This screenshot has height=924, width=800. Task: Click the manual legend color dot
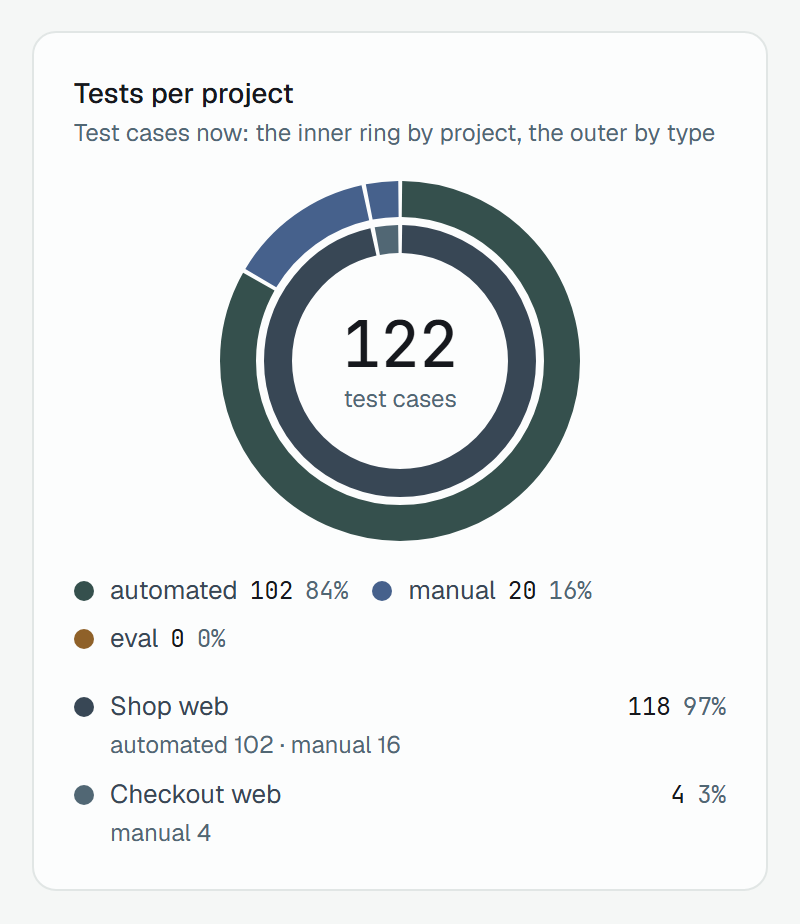pyautogui.click(x=382, y=590)
